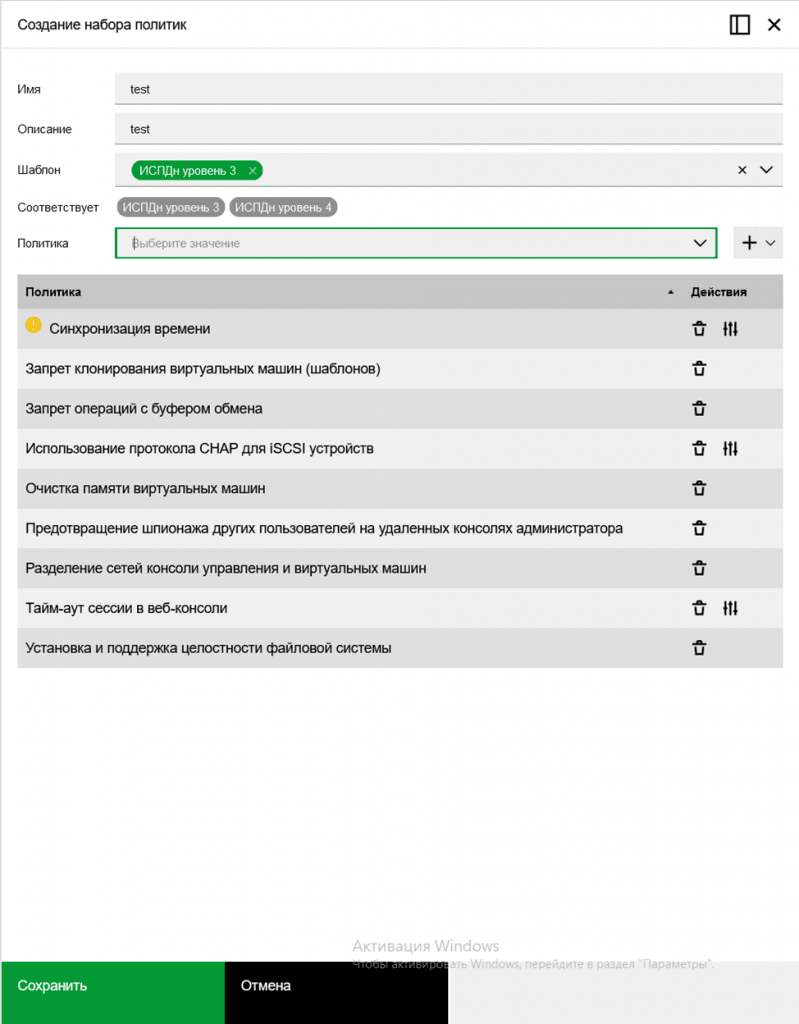
Task: Delete Запрет клонирования виртуальных машин policy
Action: (699, 369)
